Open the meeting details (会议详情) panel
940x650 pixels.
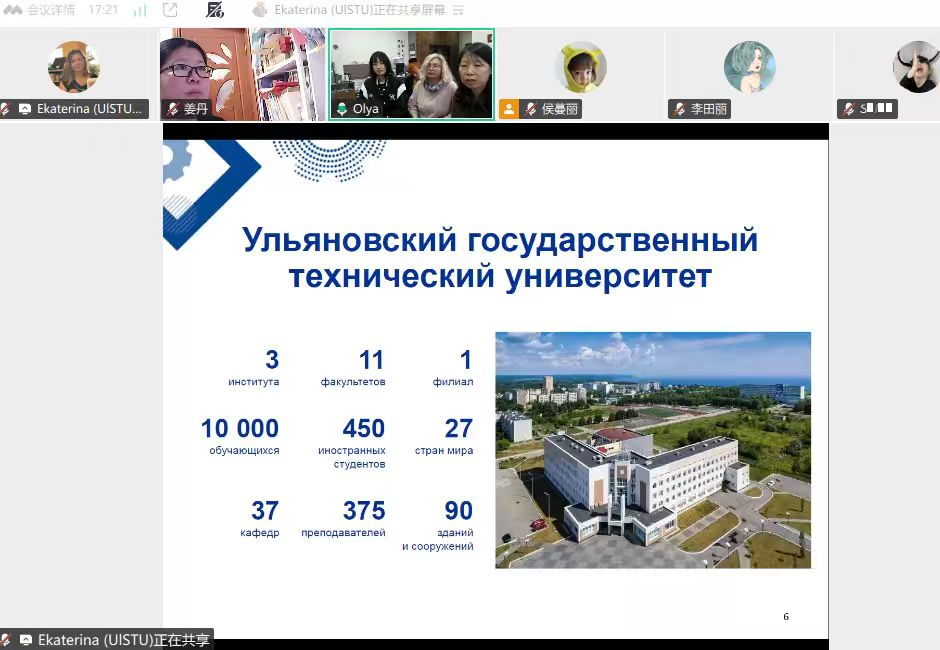click(52, 10)
